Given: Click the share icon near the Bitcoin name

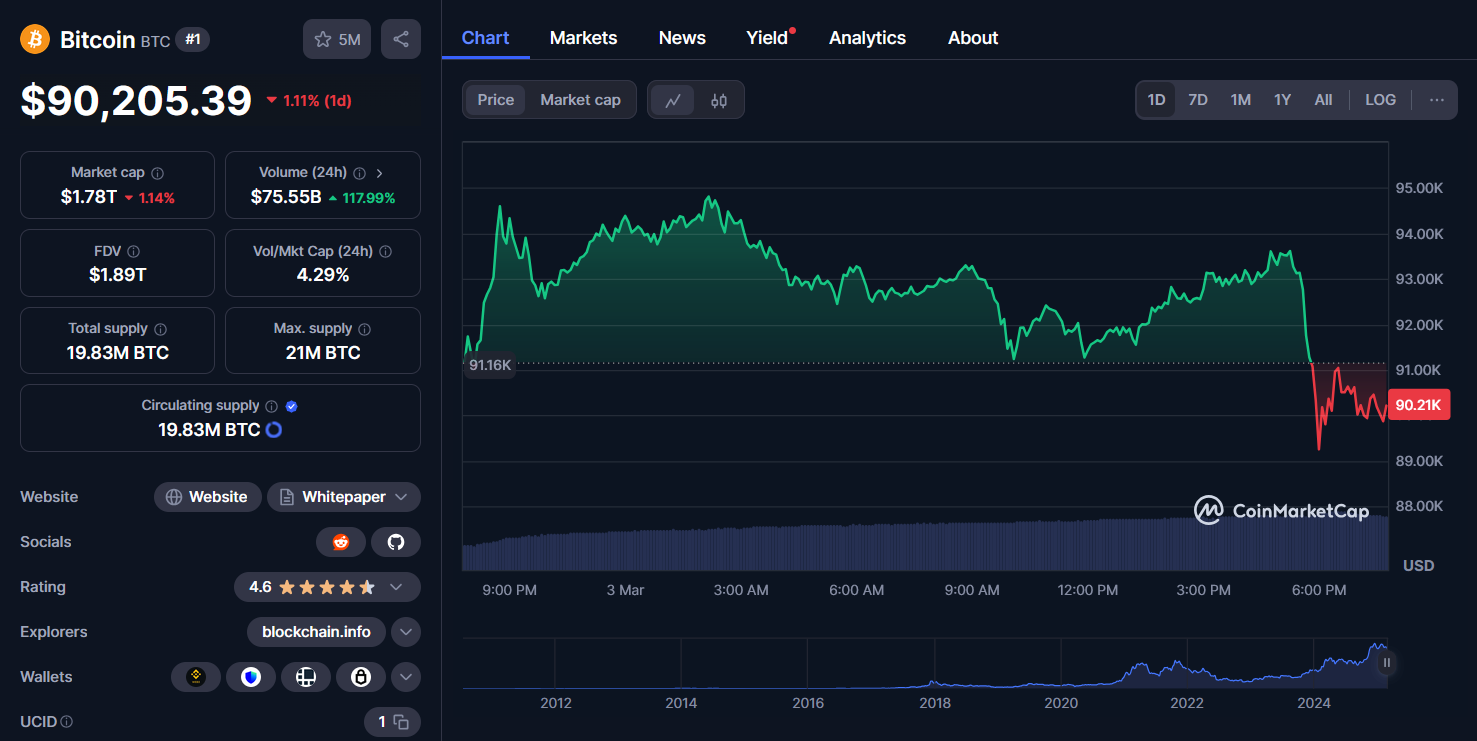Looking at the screenshot, I should pyautogui.click(x=400, y=37).
